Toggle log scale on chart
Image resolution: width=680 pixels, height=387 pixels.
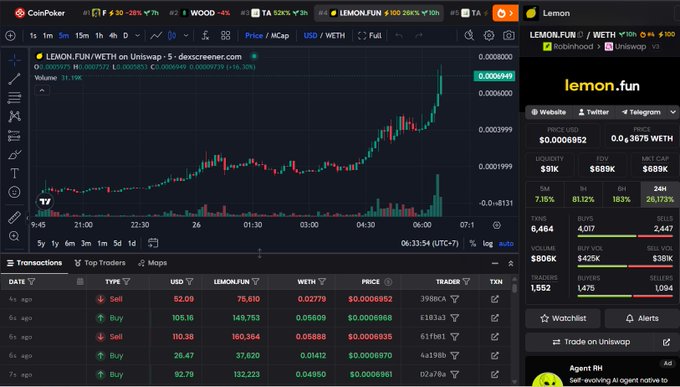(488, 243)
